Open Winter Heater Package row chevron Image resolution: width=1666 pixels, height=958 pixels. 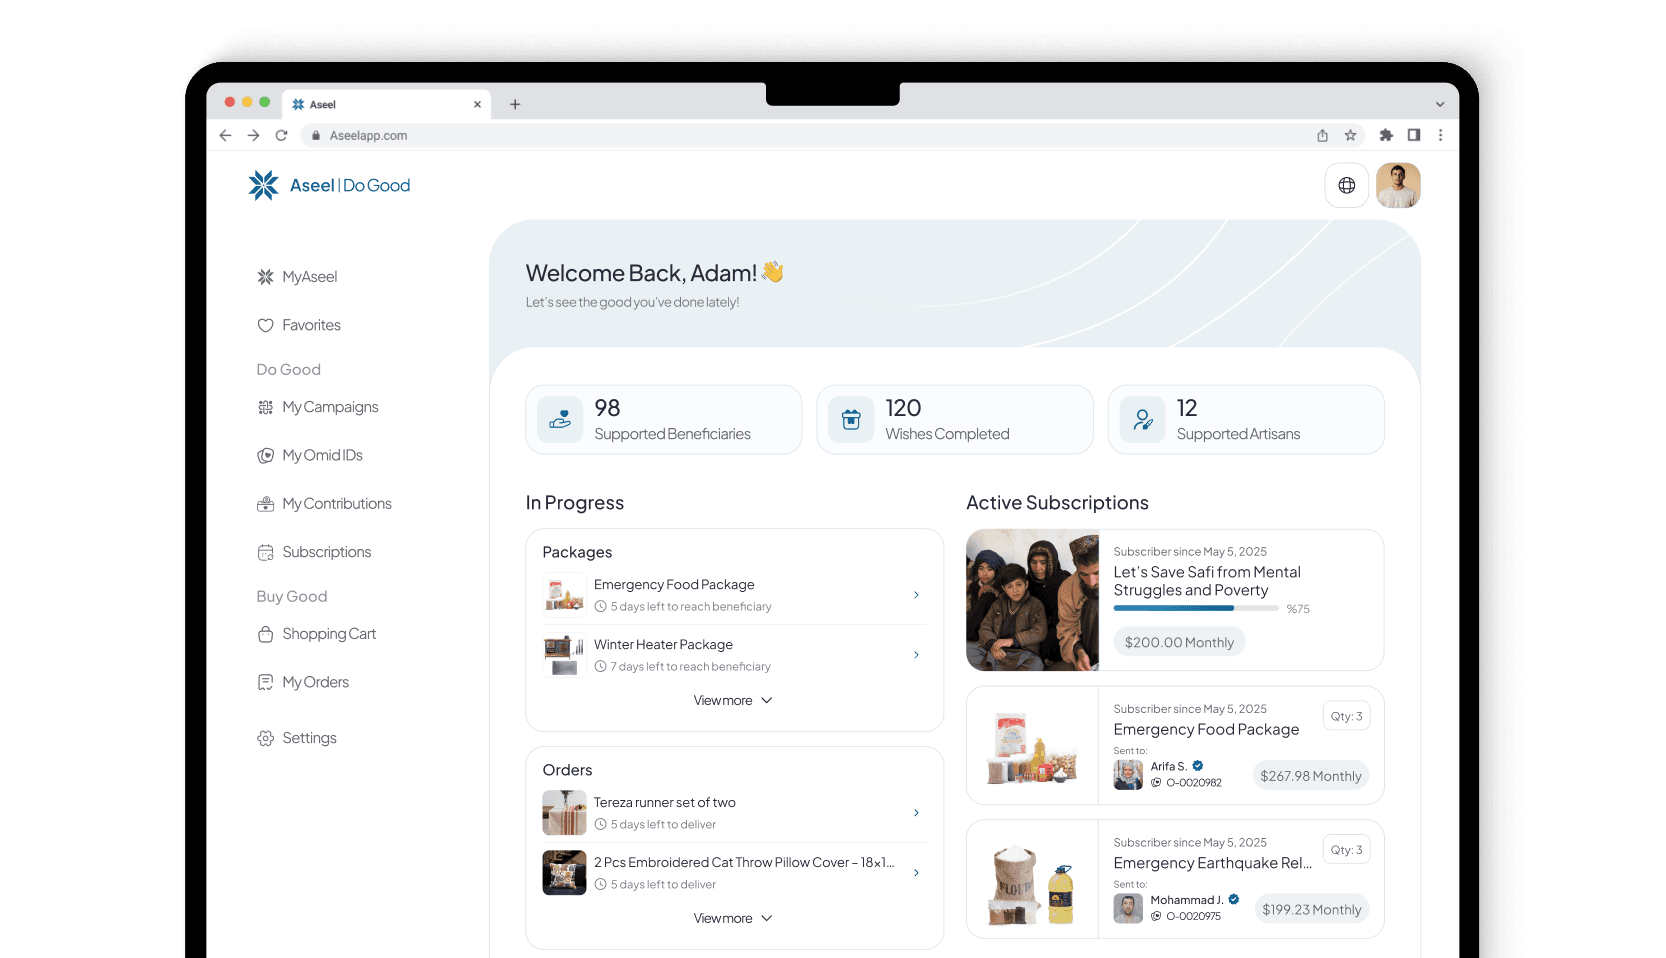pos(916,655)
